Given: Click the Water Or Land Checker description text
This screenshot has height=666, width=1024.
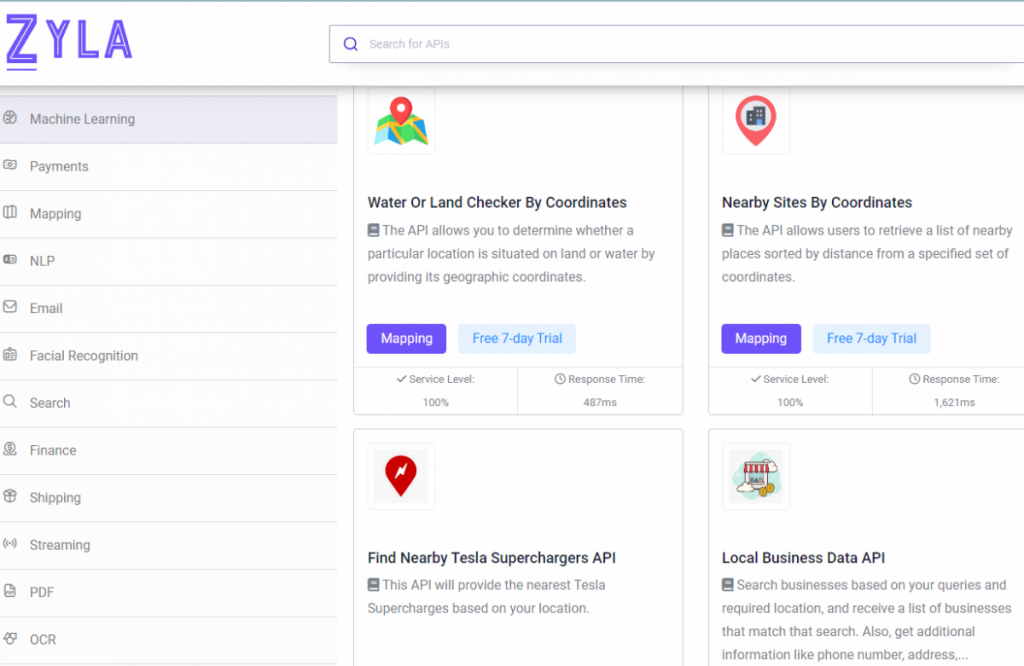Looking at the screenshot, I should (511, 253).
